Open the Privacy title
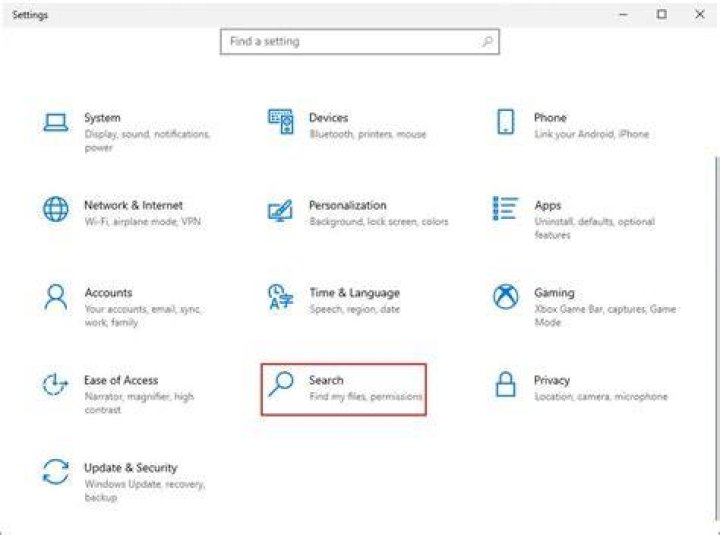This screenshot has height=535, width=720. [x=551, y=381]
